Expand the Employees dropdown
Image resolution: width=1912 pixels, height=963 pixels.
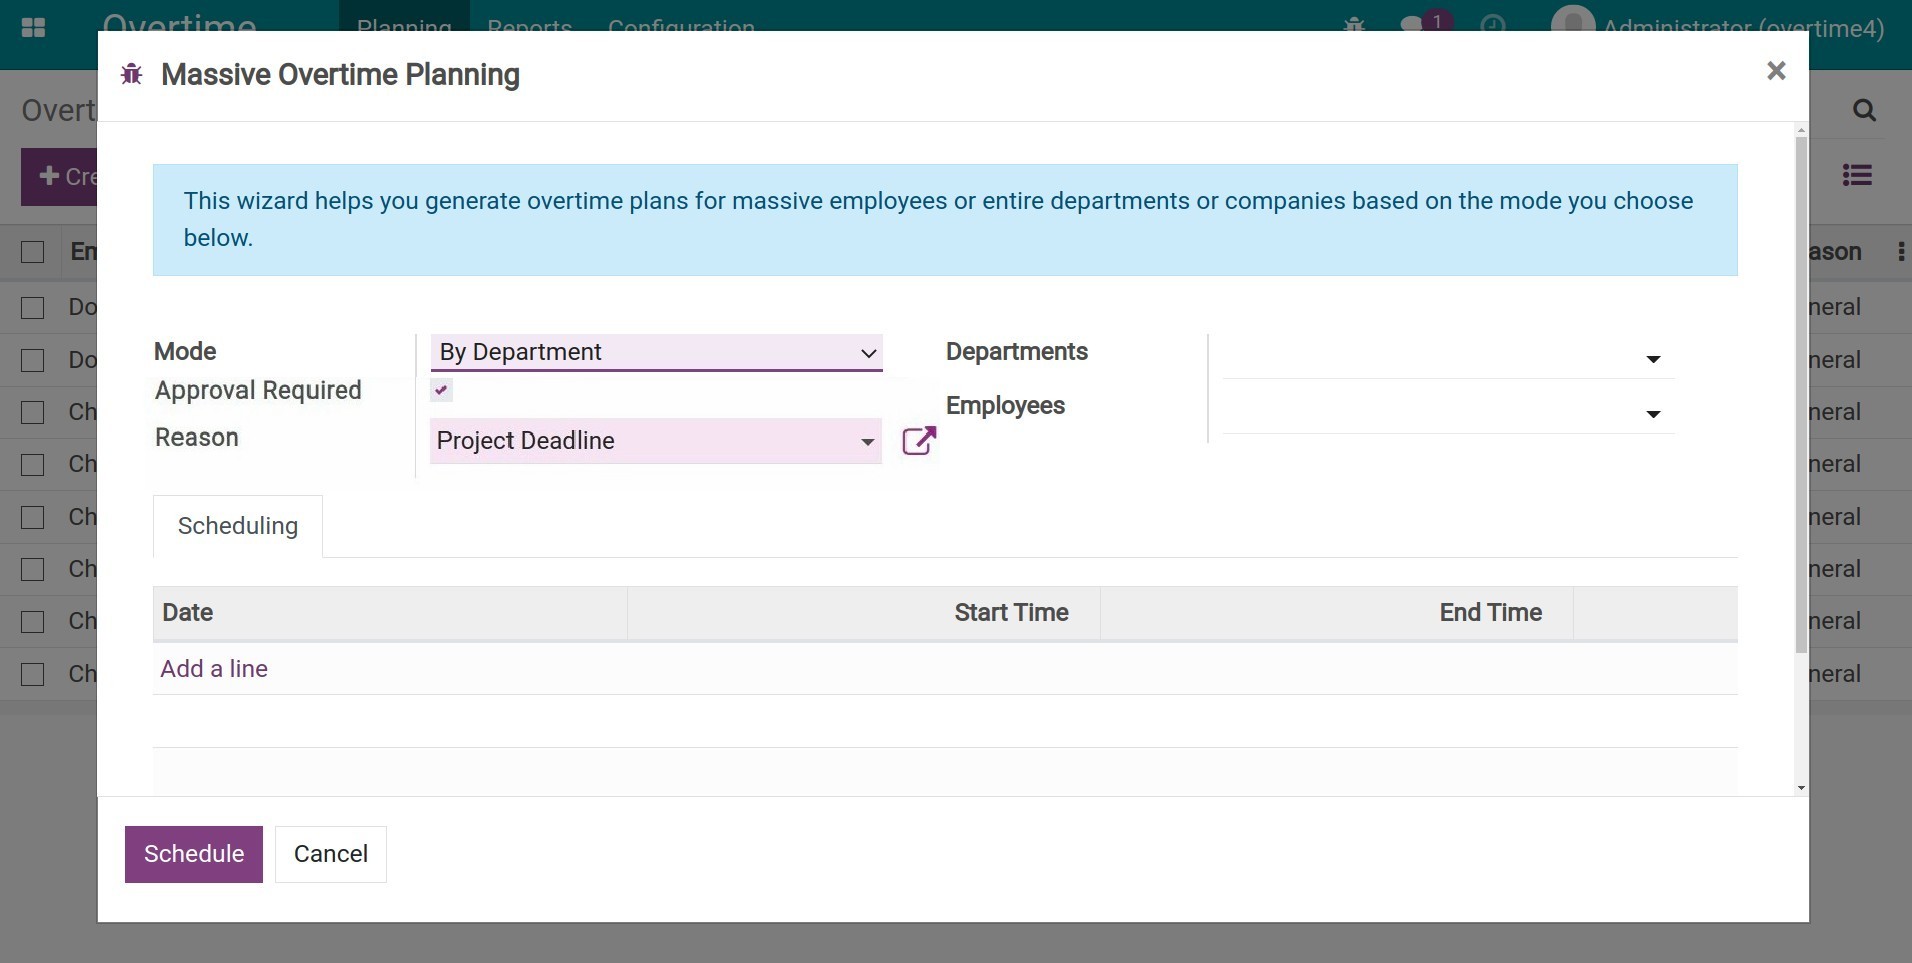click(1652, 414)
